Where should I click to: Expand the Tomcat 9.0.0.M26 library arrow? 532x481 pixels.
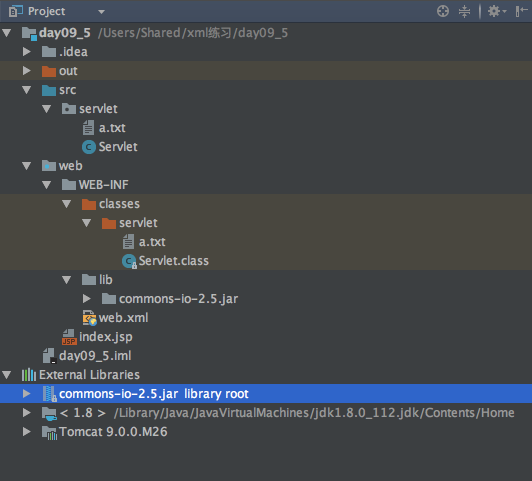pyautogui.click(x=26, y=431)
